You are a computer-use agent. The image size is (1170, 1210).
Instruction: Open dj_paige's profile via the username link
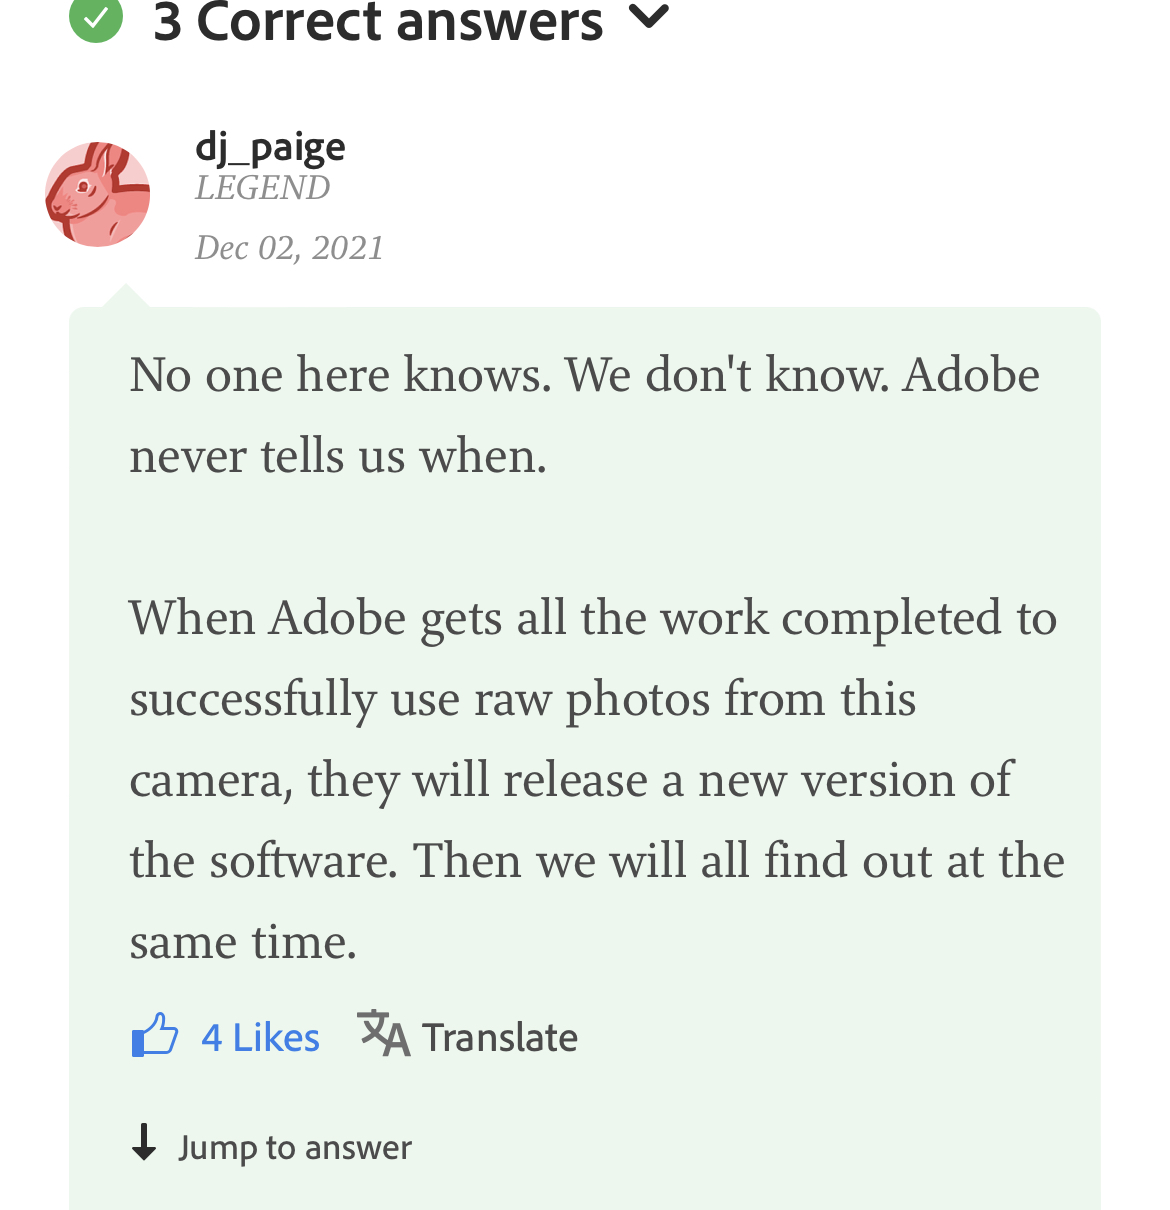coord(269,147)
